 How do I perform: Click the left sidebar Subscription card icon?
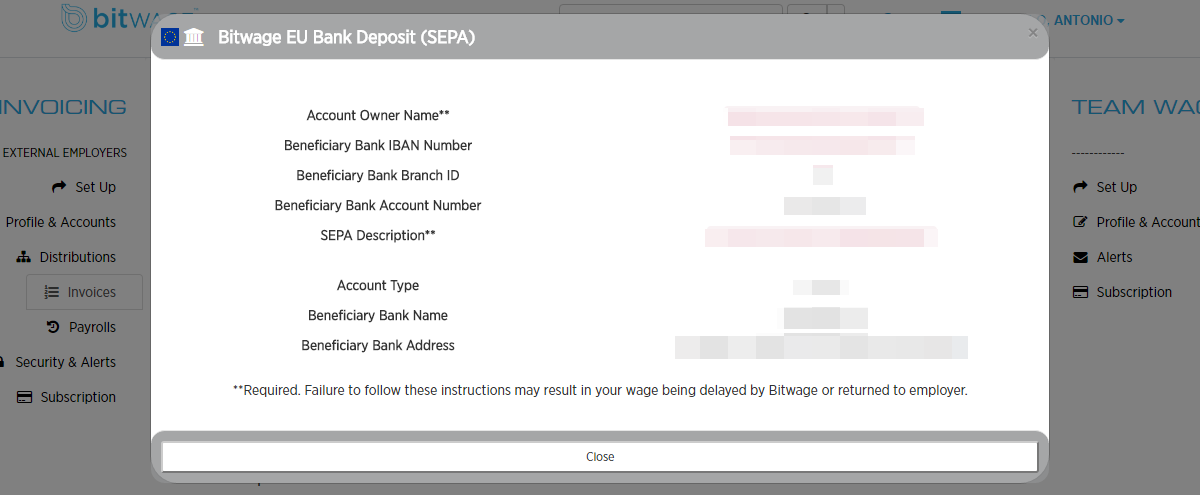pos(24,397)
